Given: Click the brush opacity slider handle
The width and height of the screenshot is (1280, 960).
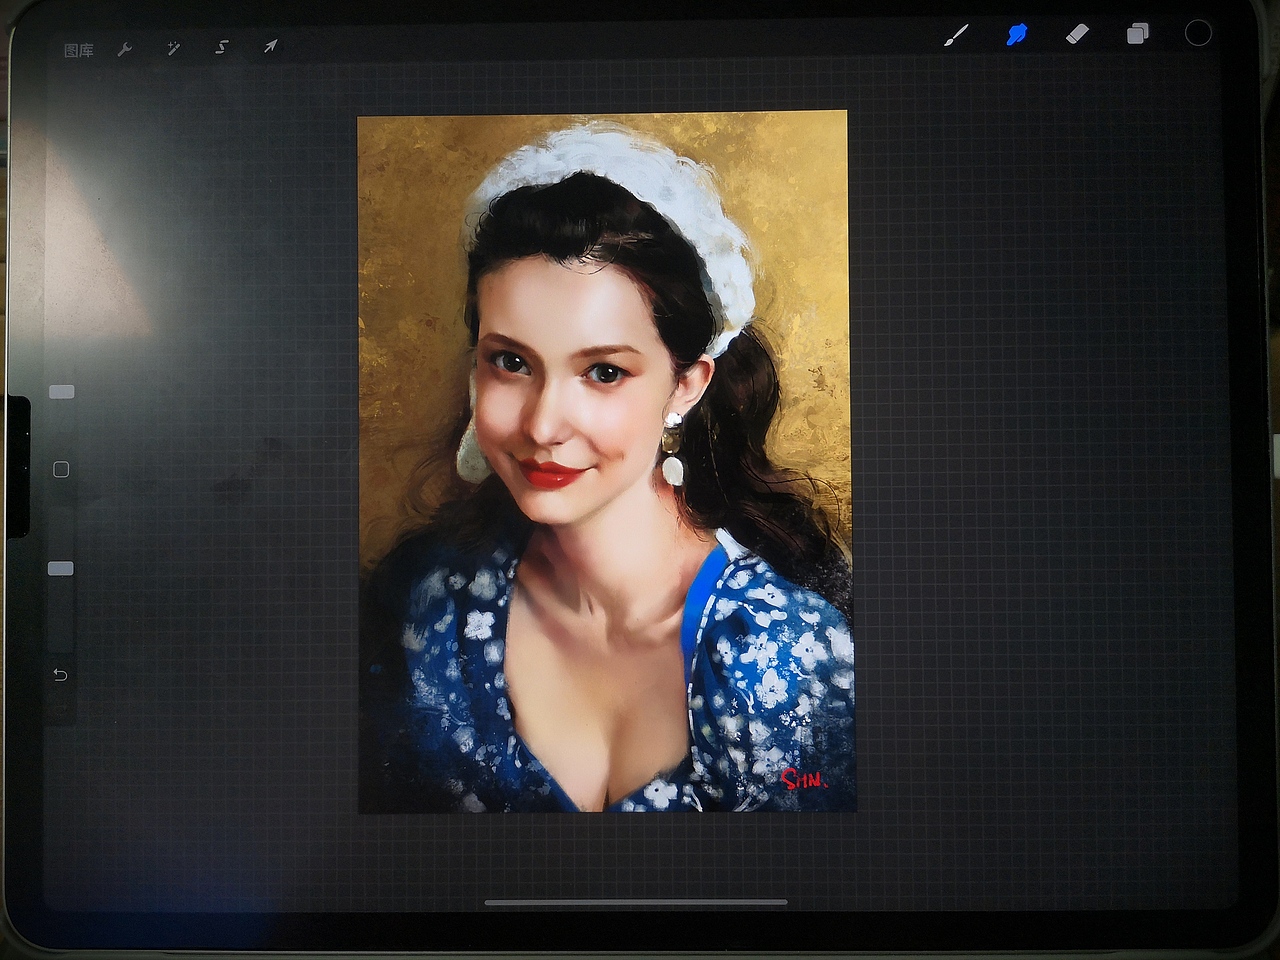Looking at the screenshot, I should (61, 568).
